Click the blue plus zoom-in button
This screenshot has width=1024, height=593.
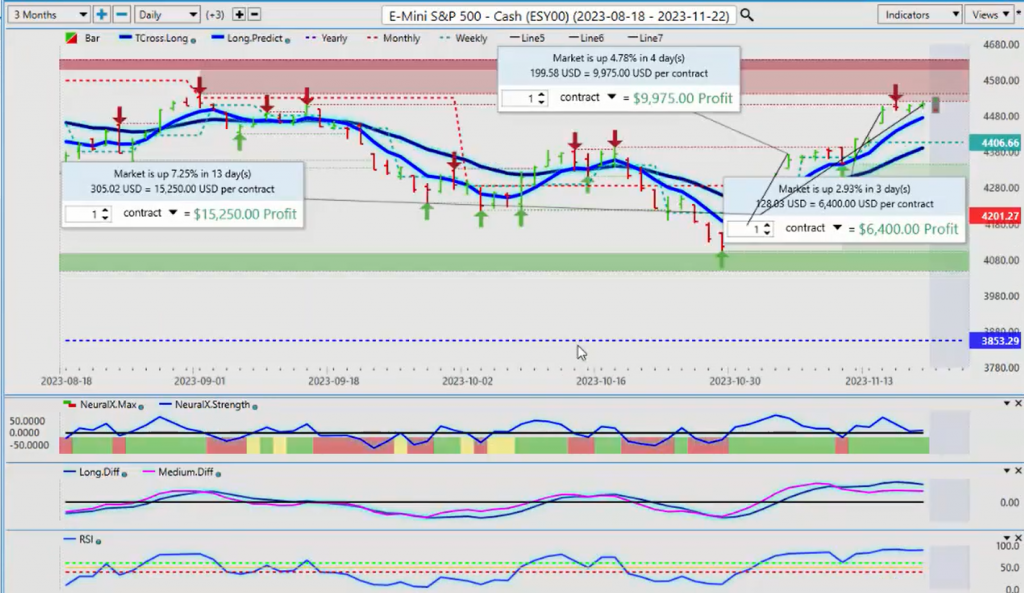click(102, 15)
